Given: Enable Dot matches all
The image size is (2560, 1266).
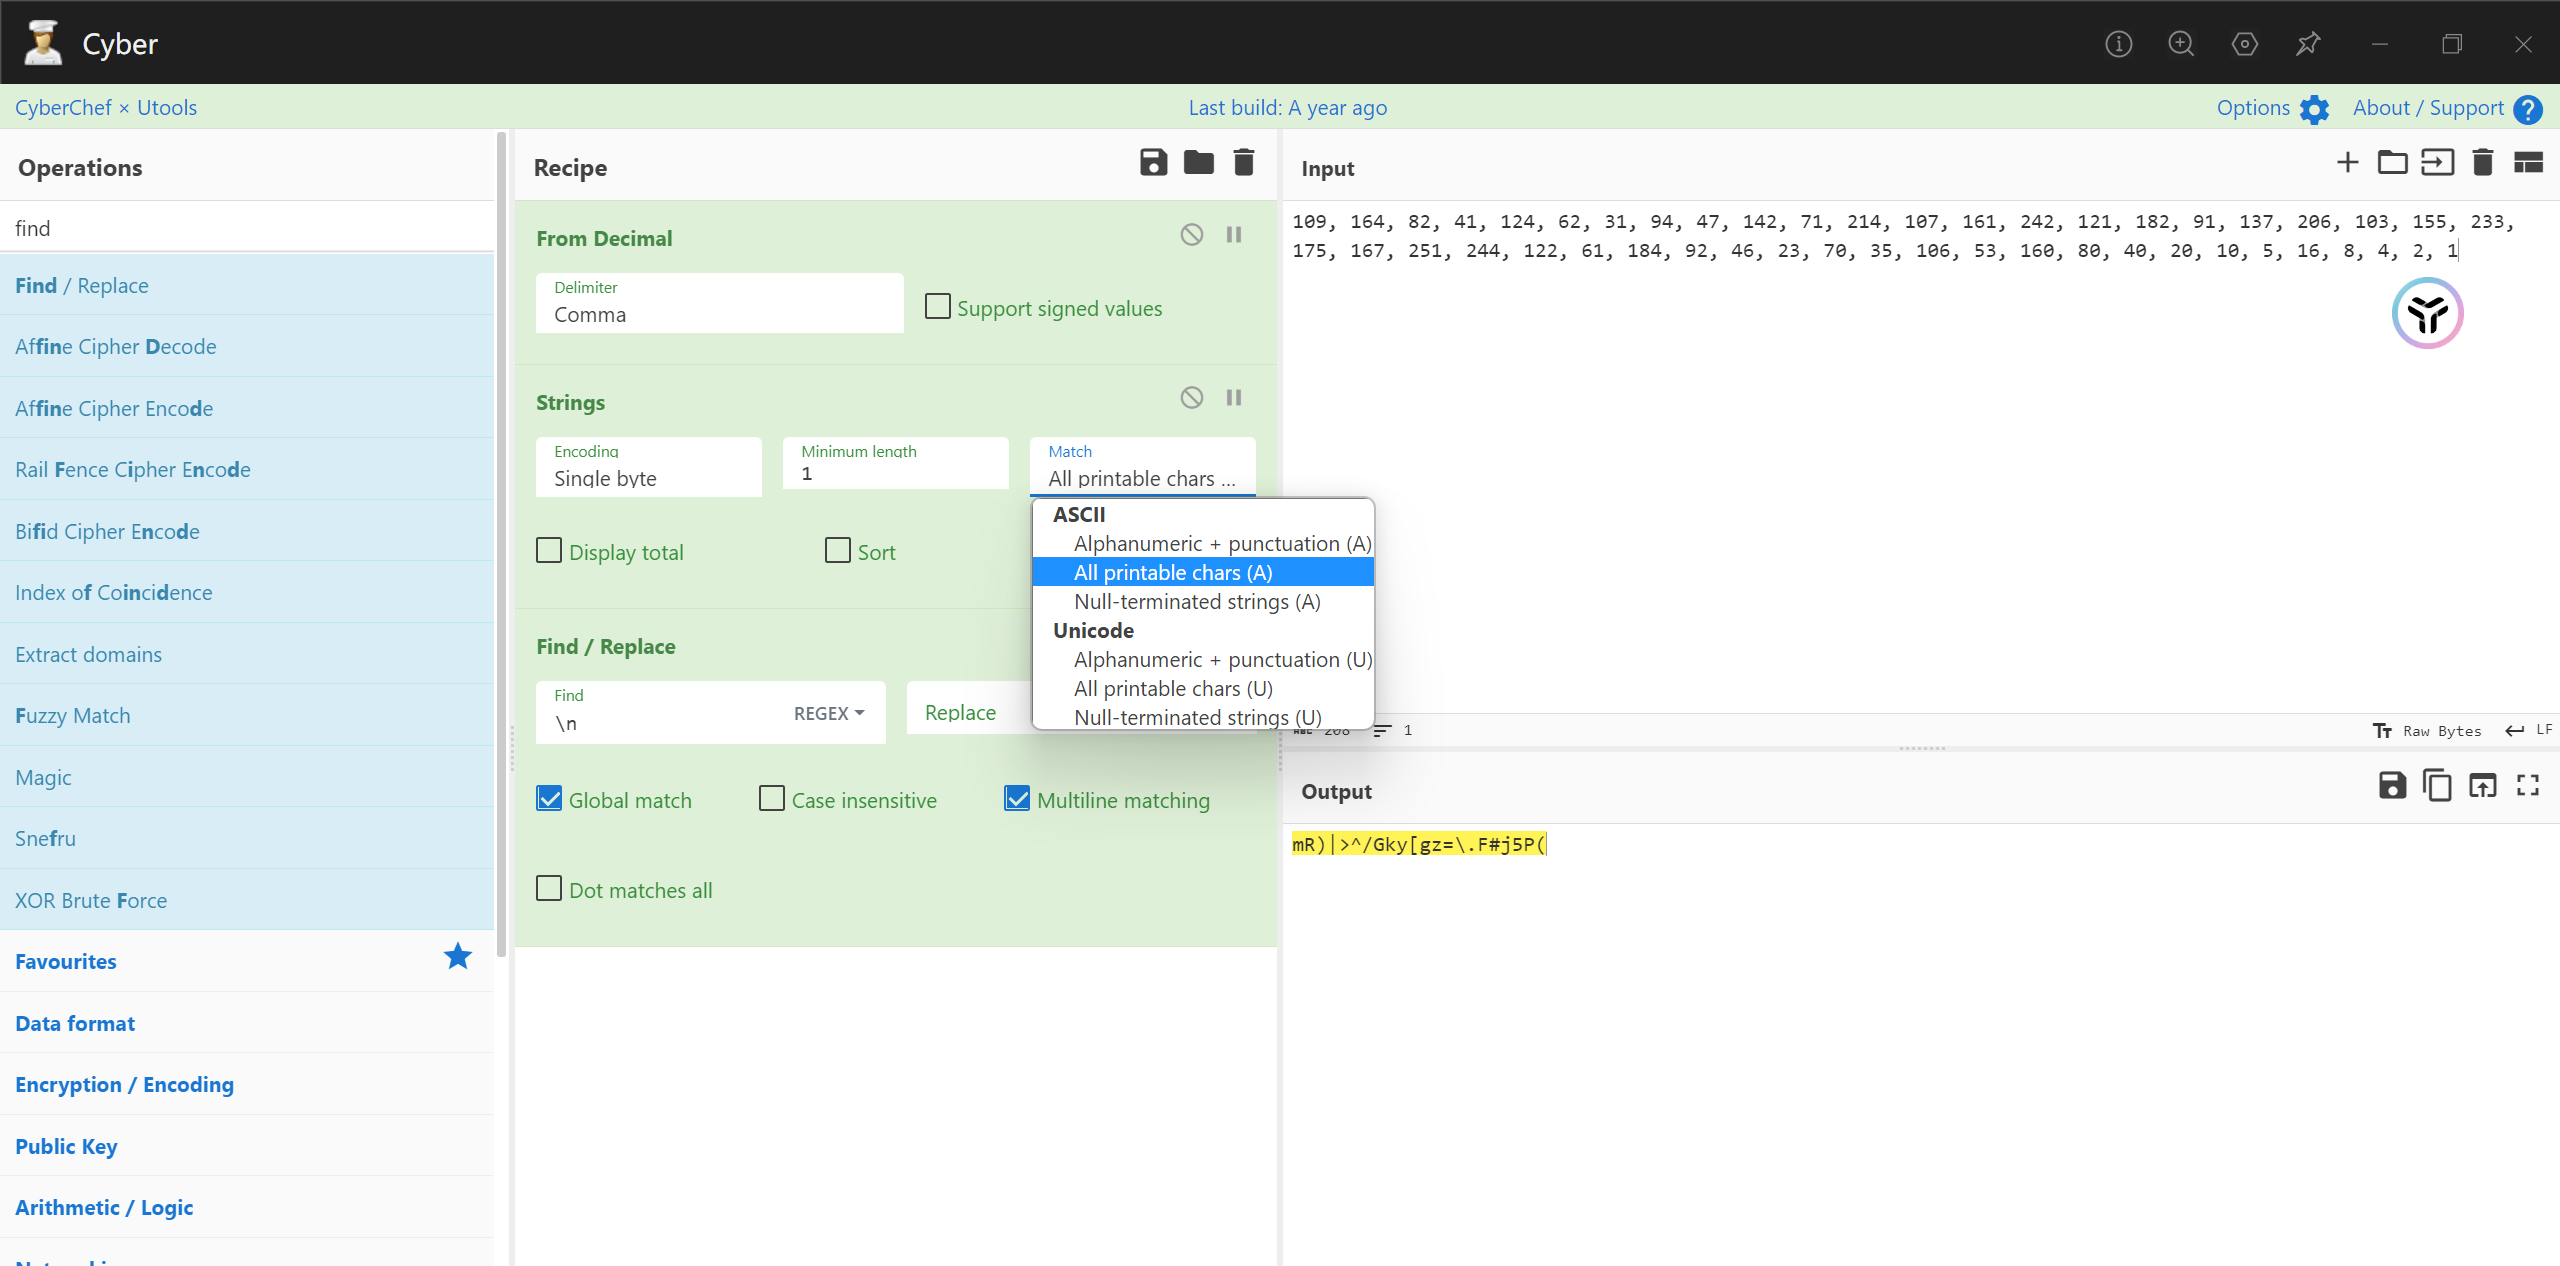Looking at the screenshot, I should pos(549,888).
